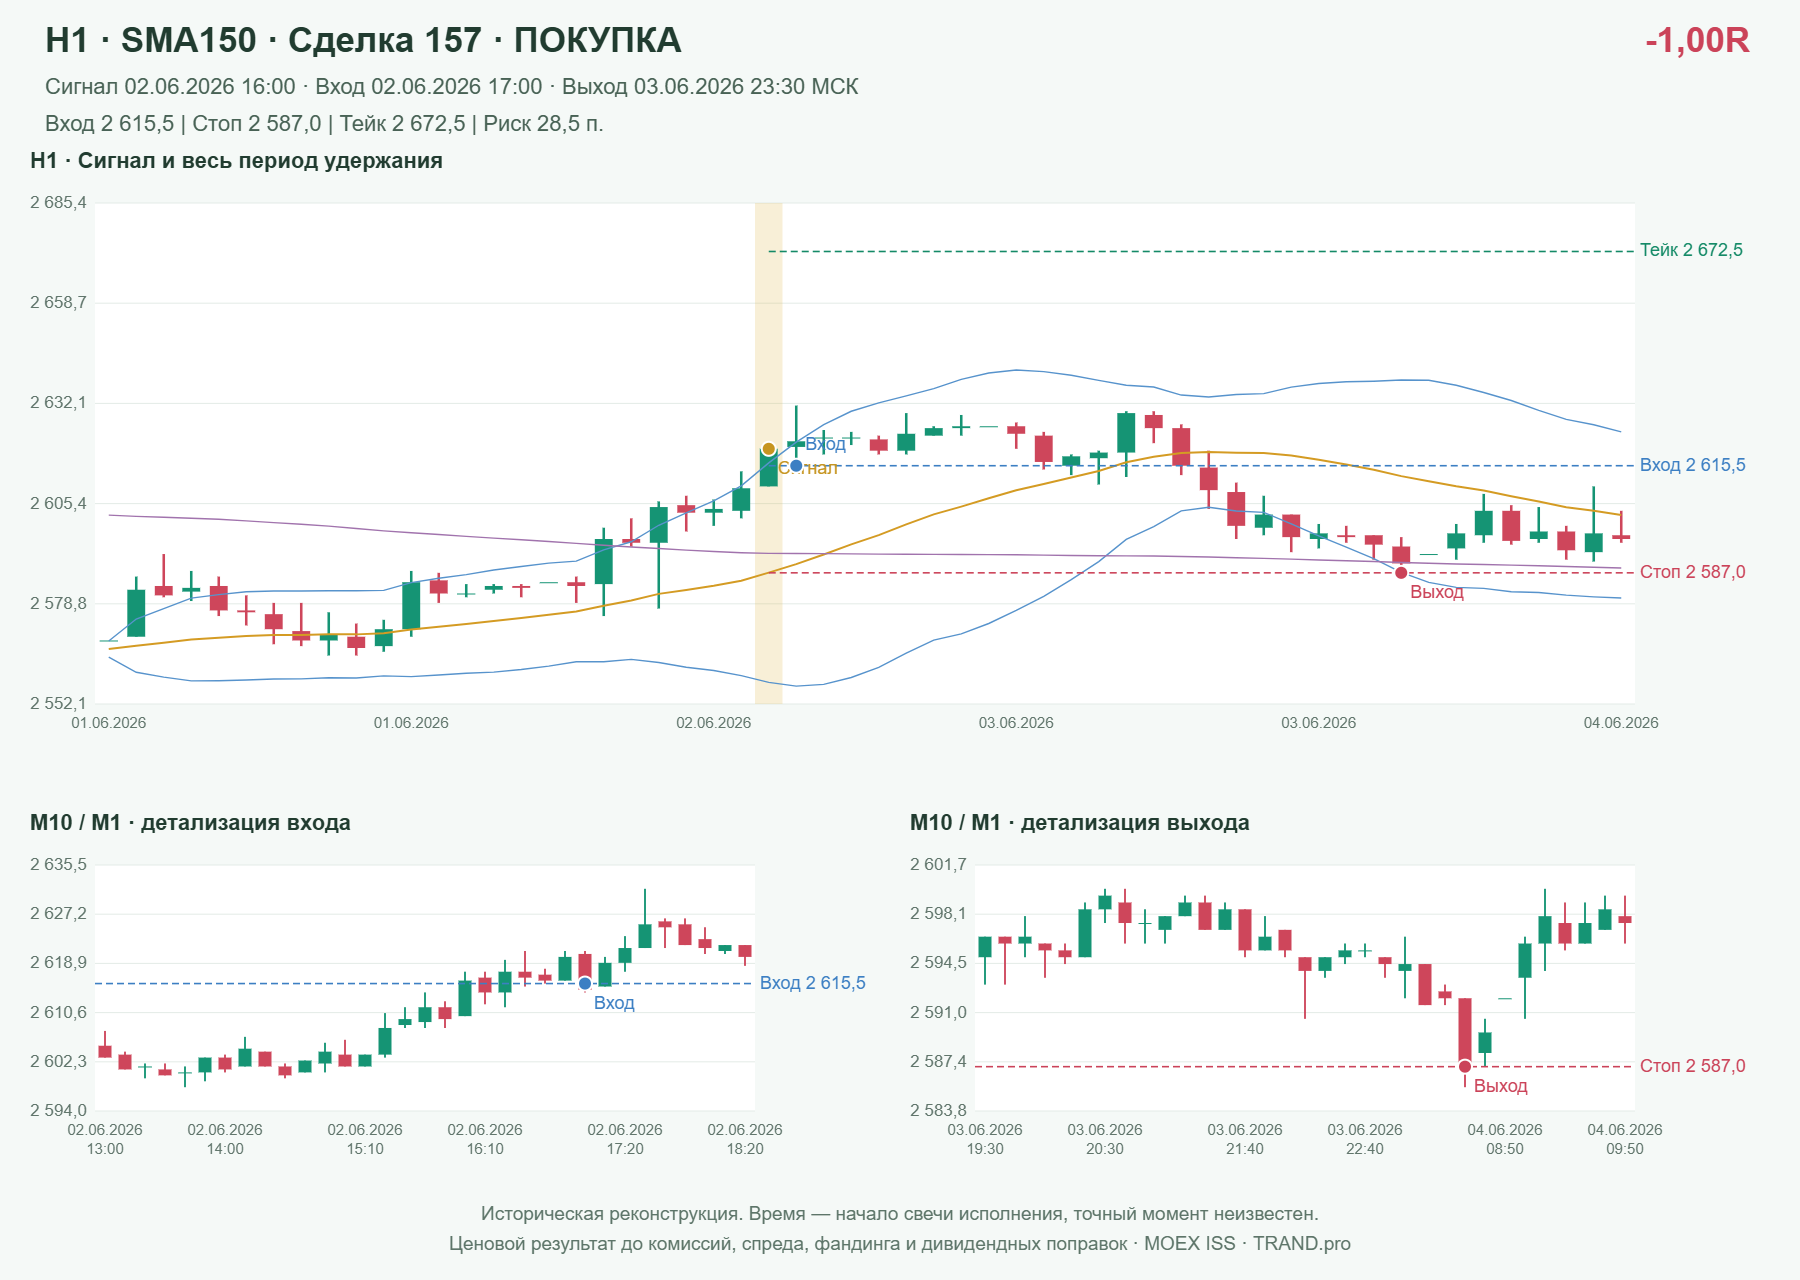Viewport: 1800px width, 1280px height.
Task: Click the 'Стоп 2 587,0' label in exit detail chart
Action: [1692, 1066]
